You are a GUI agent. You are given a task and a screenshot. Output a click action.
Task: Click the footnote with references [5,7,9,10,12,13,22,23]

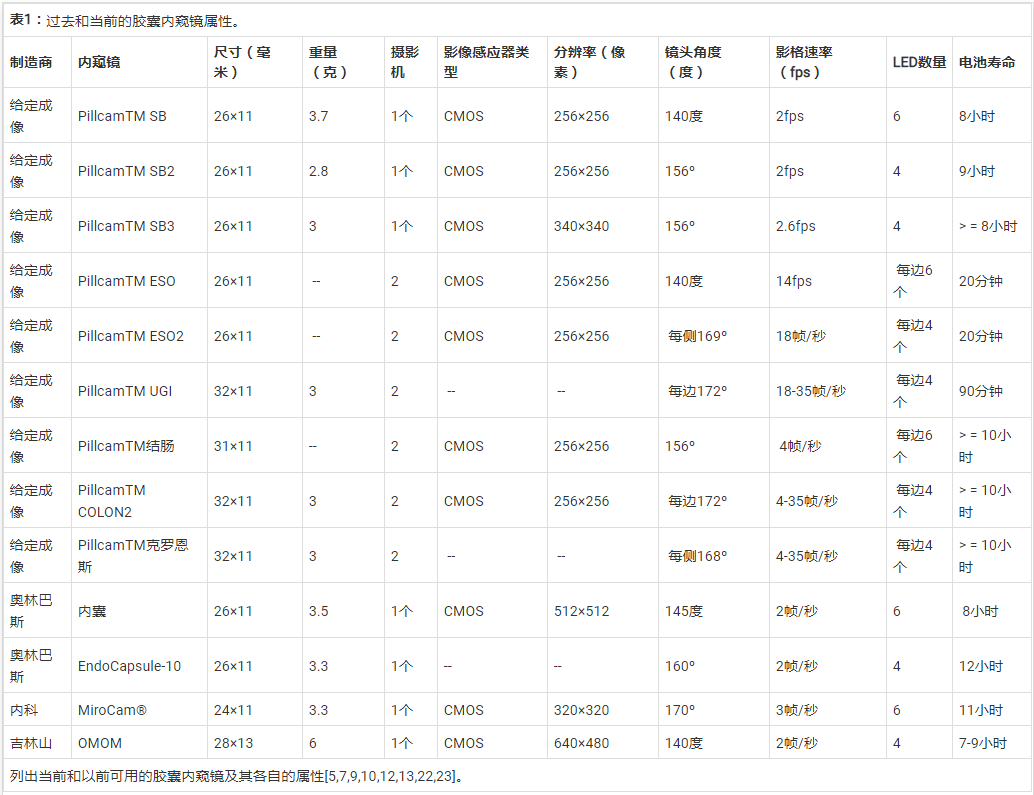[236, 776]
